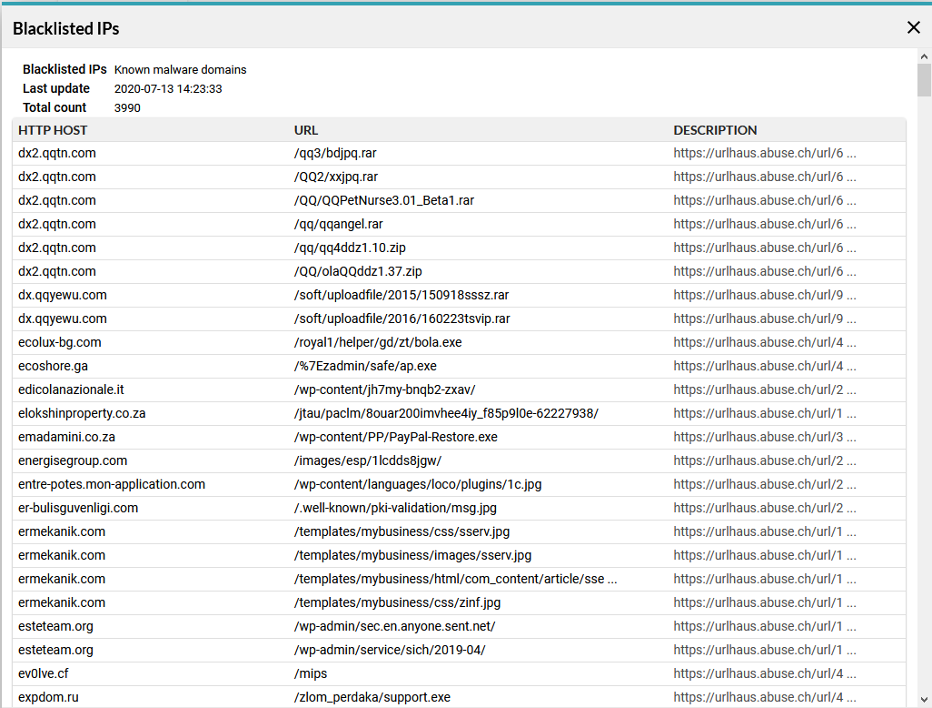Open urlhaus link for PayPal-Restore.exe row
Screen dimensions: 932x708
[764, 437]
